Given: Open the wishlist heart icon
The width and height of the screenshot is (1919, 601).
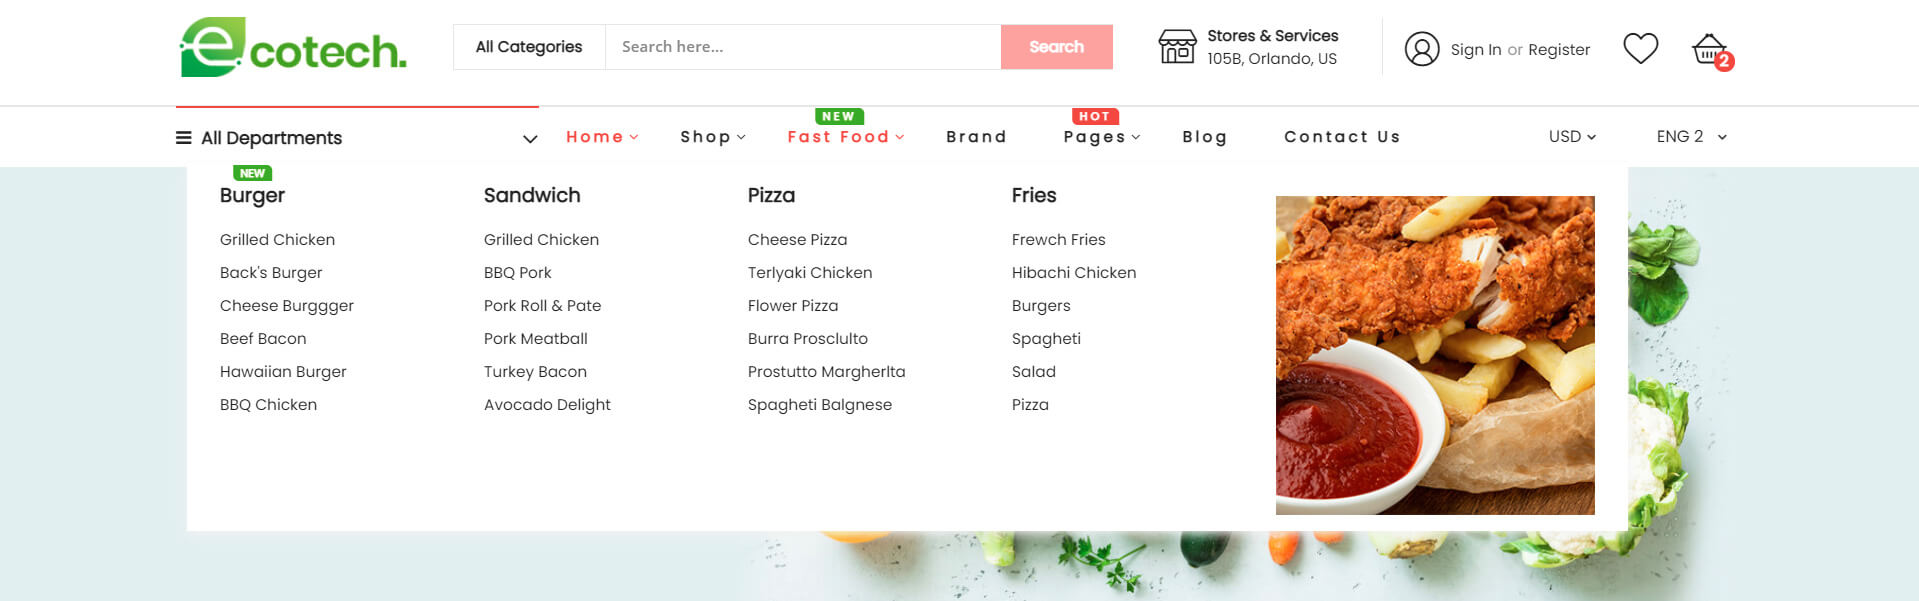Looking at the screenshot, I should click(1640, 48).
